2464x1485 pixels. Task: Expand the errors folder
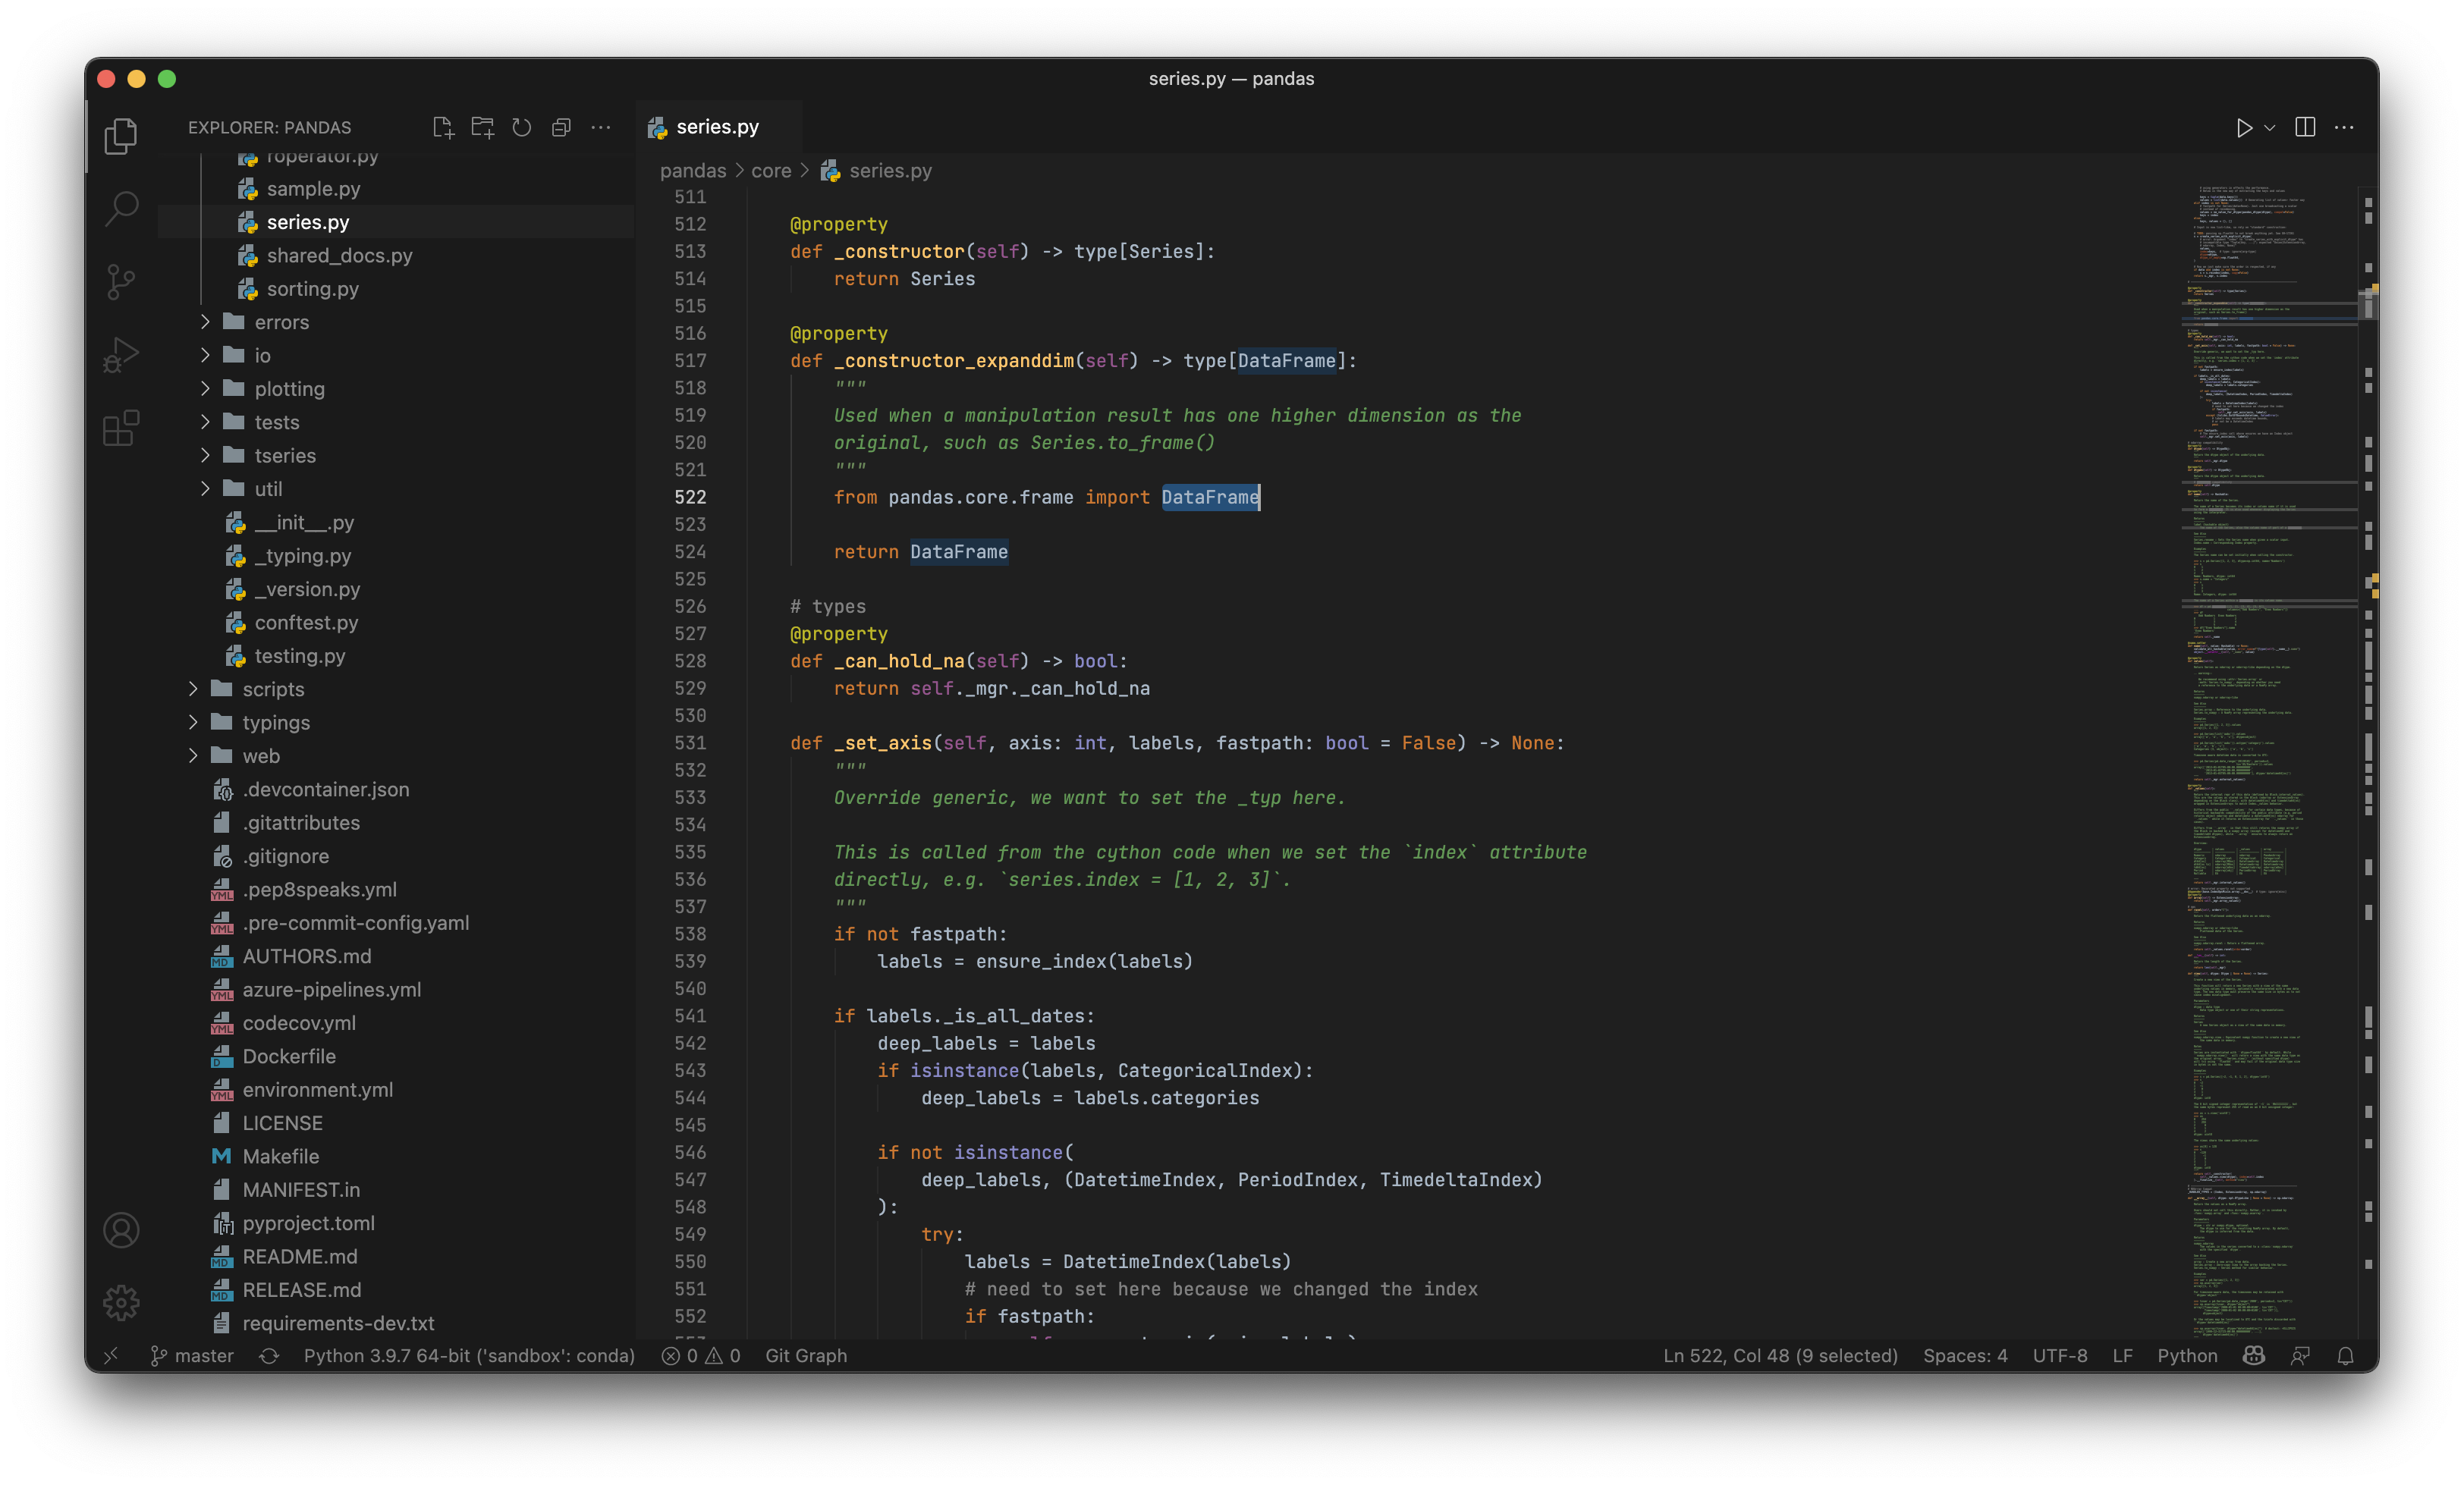tap(281, 322)
